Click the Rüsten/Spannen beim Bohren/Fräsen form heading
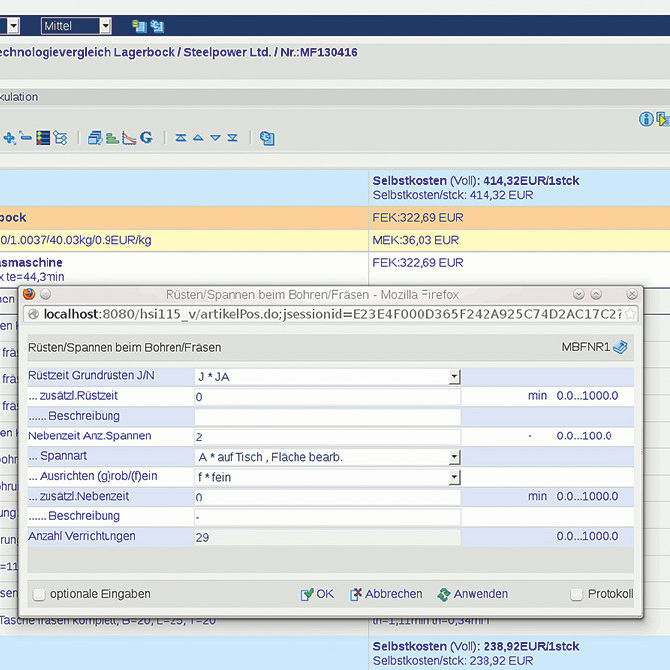The width and height of the screenshot is (670, 670). point(124,347)
